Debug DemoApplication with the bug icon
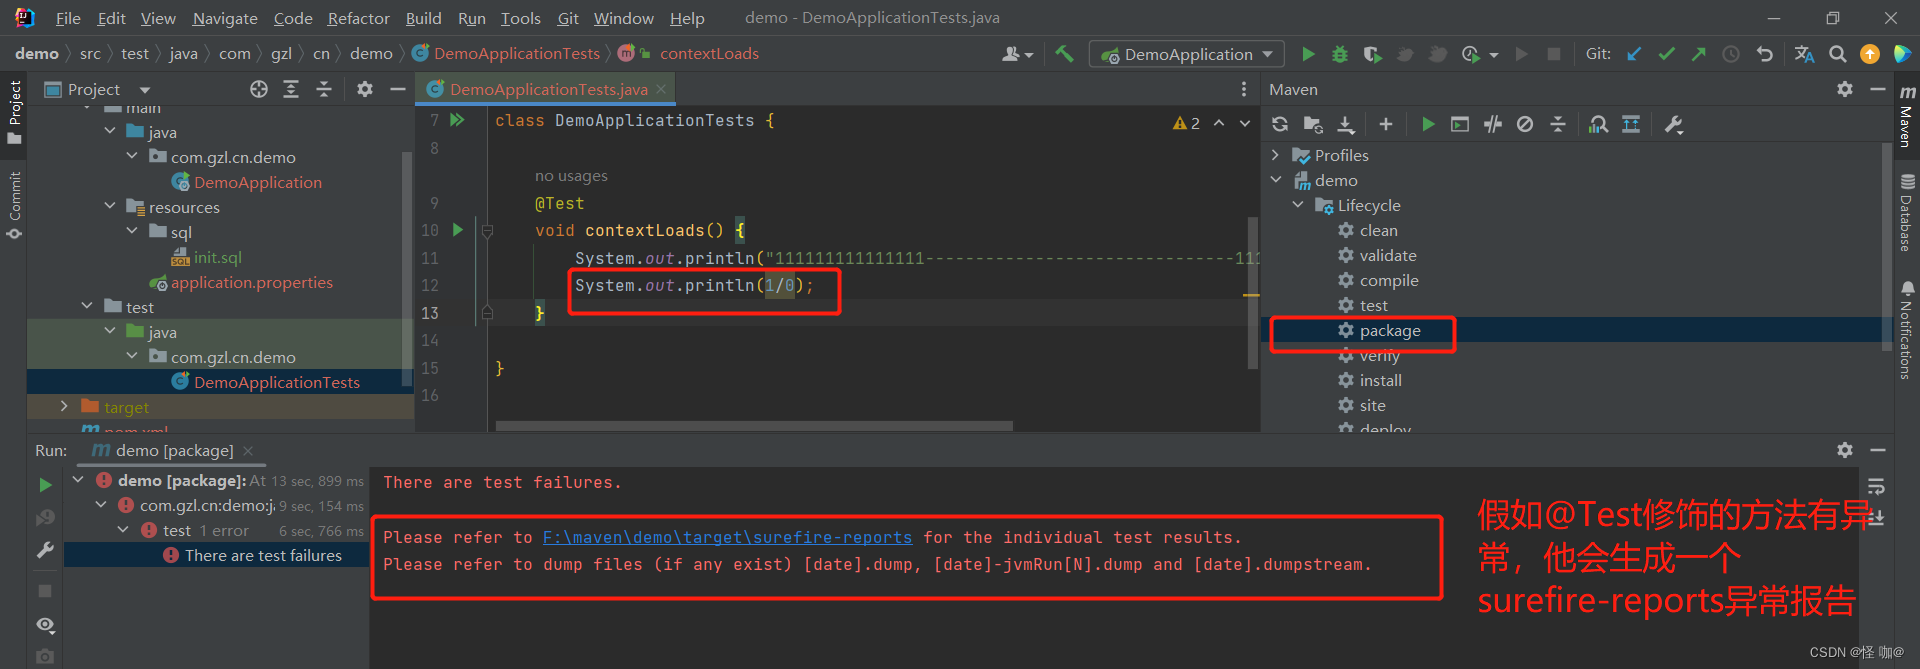Viewport: 1920px width, 669px height. (1340, 54)
